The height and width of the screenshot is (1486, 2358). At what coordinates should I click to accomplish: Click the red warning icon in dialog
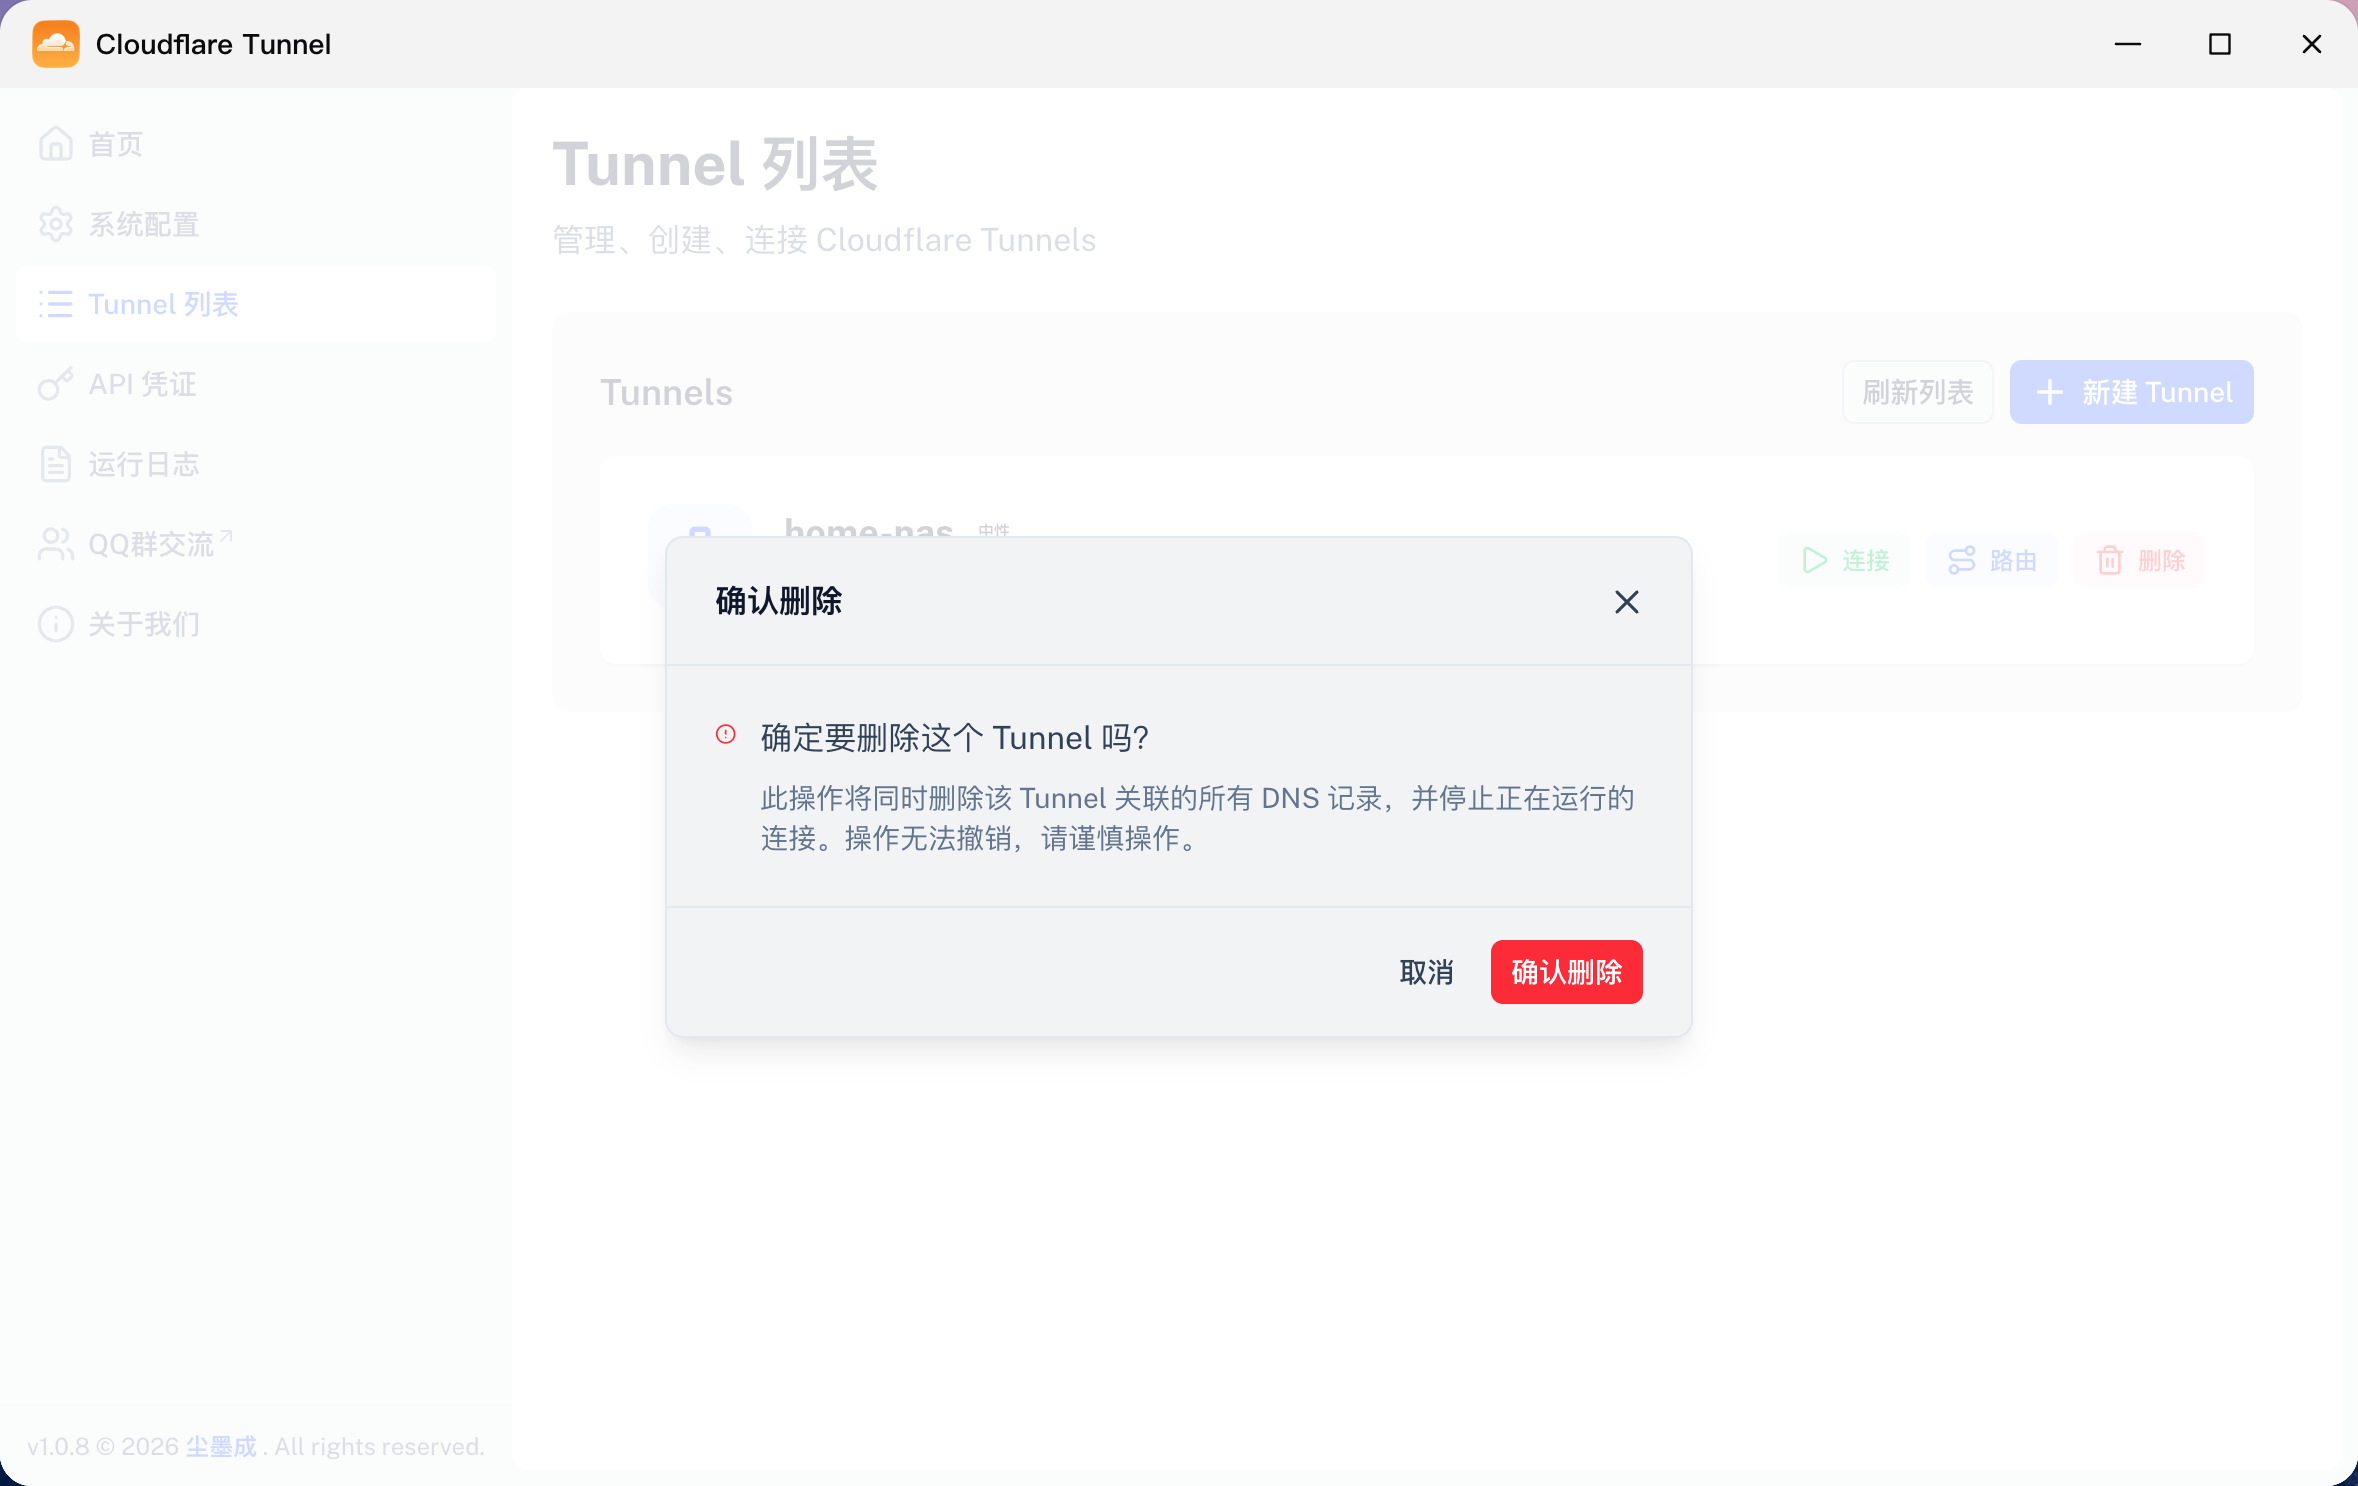726,735
